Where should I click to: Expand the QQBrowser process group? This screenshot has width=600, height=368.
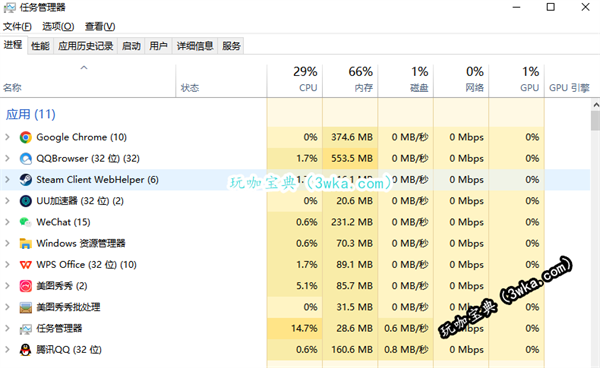7,158
